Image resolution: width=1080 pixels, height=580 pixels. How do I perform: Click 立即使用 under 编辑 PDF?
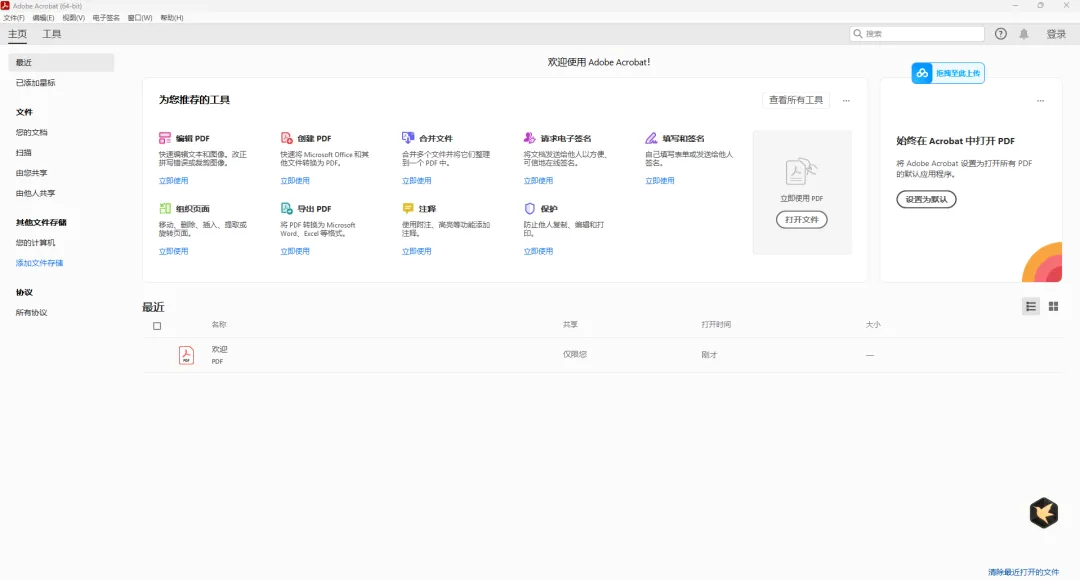[173, 180]
